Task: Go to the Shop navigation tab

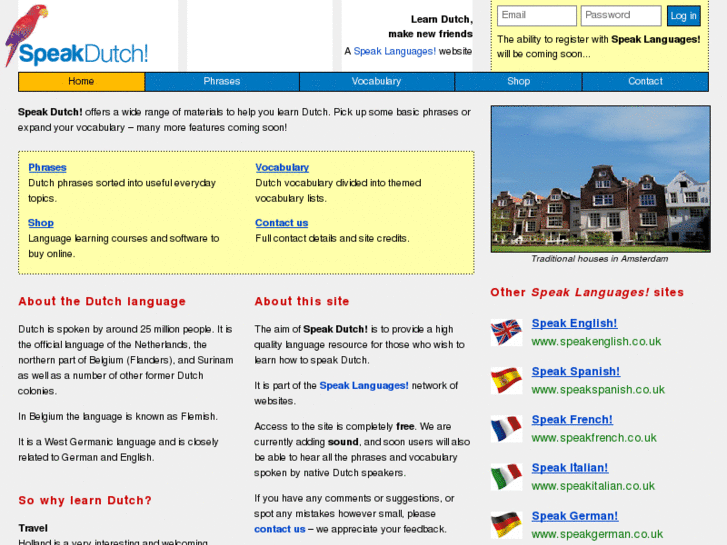Action: [x=518, y=82]
